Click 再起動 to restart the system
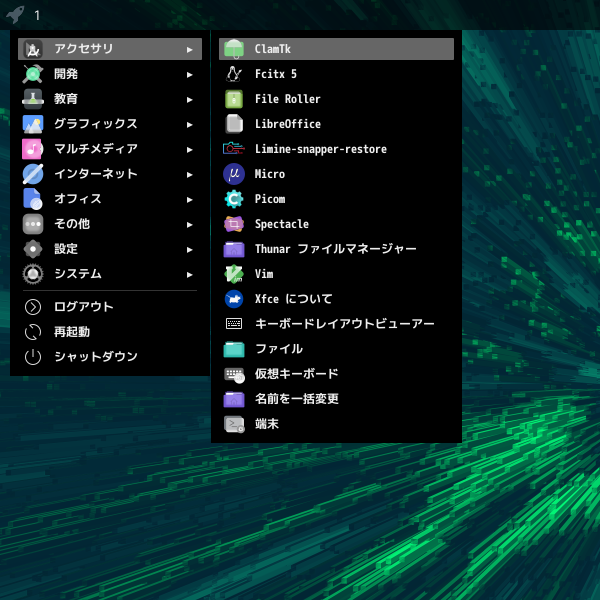This screenshot has width=600, height=600. 72,332
